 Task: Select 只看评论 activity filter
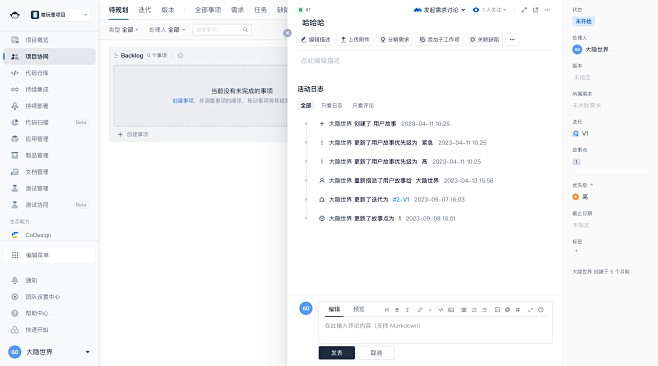(x=363, y=105)
